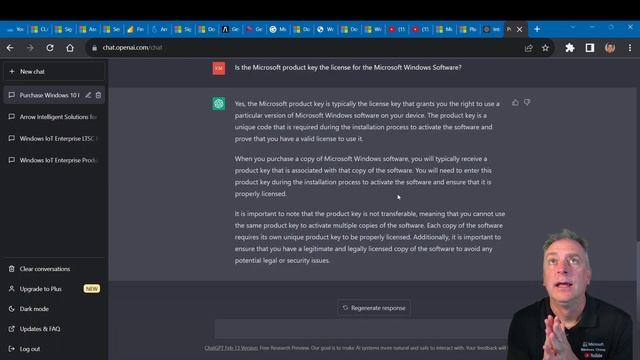
Task: Click the browser forward arrow
Action: tap(30, 48)
